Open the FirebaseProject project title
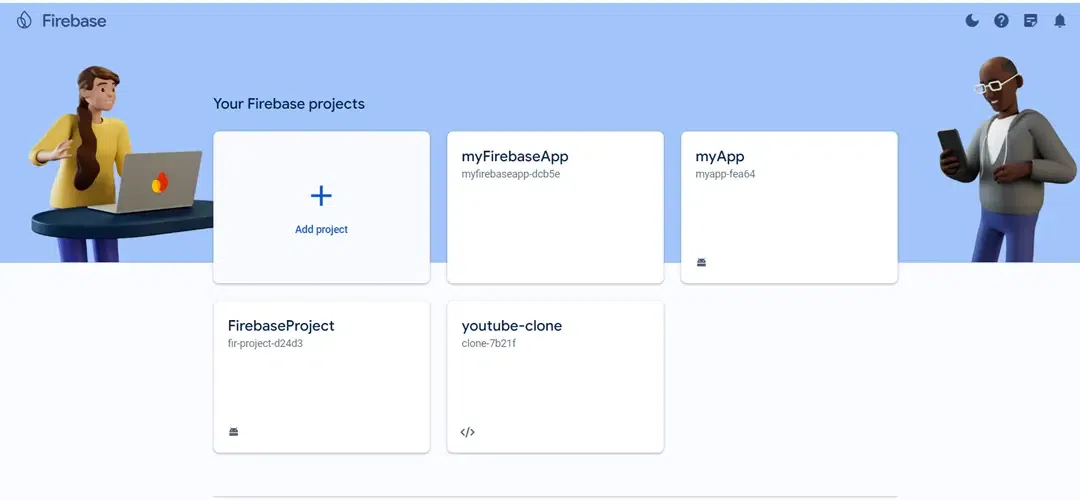This screenshot has width=1080, height=500. (x=281, y=326)
